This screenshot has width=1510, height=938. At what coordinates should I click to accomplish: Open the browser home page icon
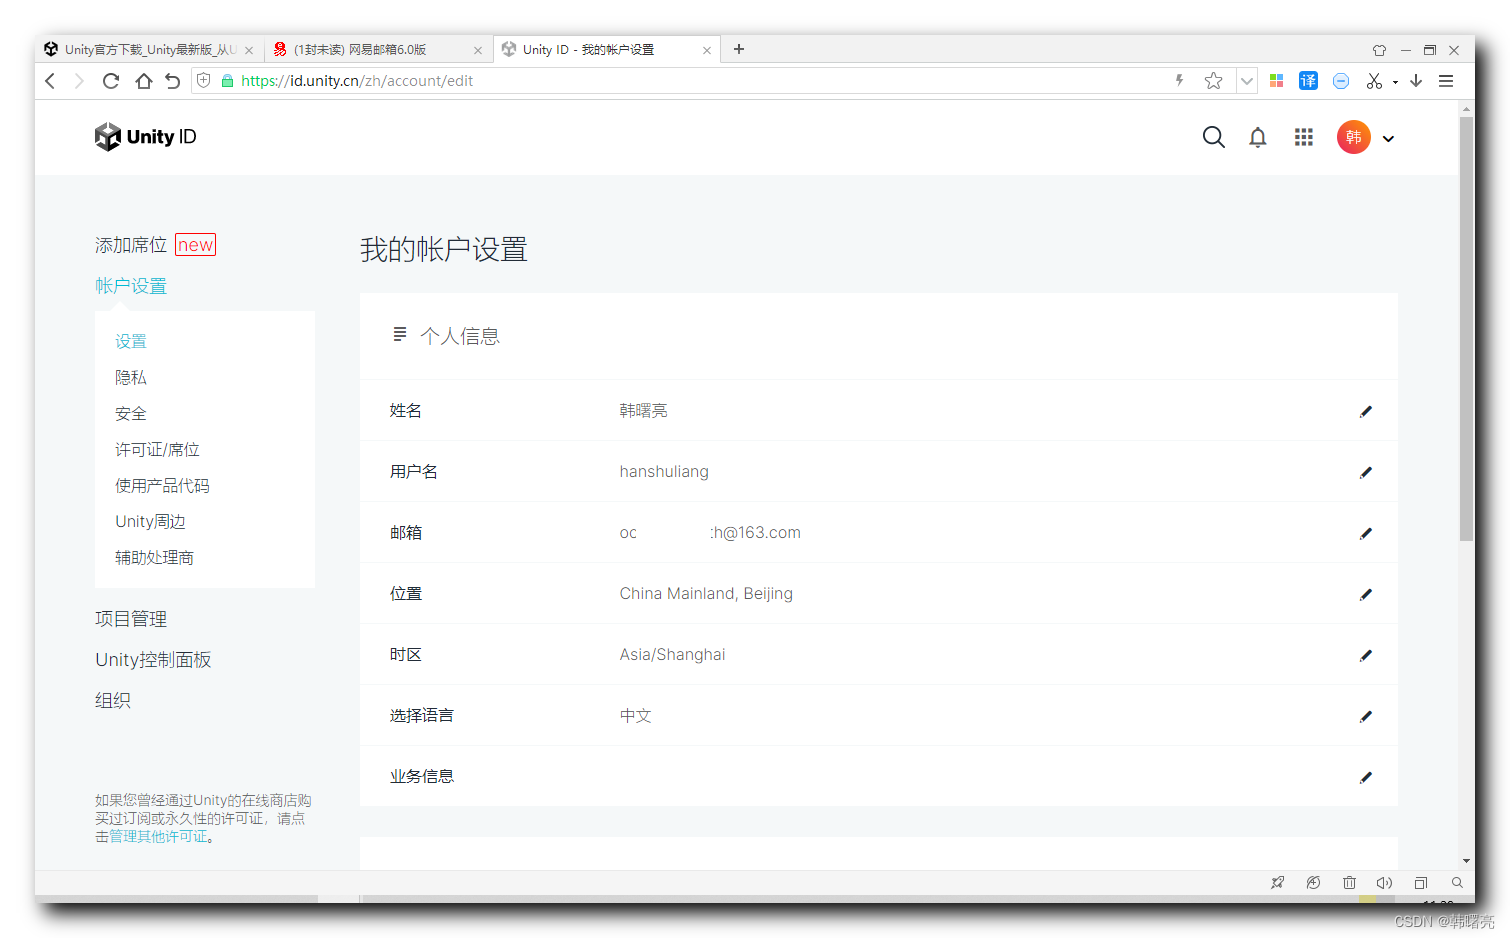pos(143,81)
